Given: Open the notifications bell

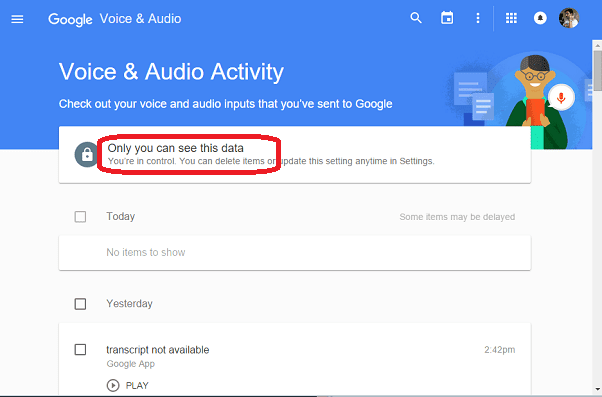Looking at the screenshot, I should [540, 18].
